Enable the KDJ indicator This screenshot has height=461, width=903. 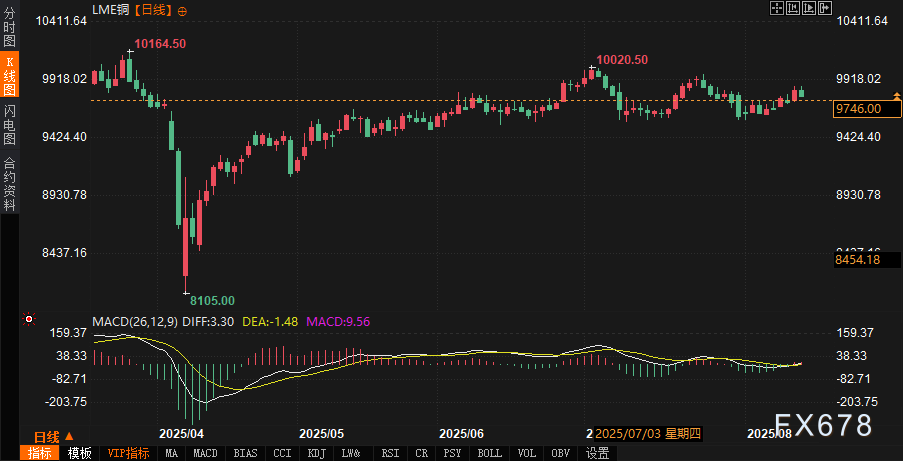pos(317,453)
